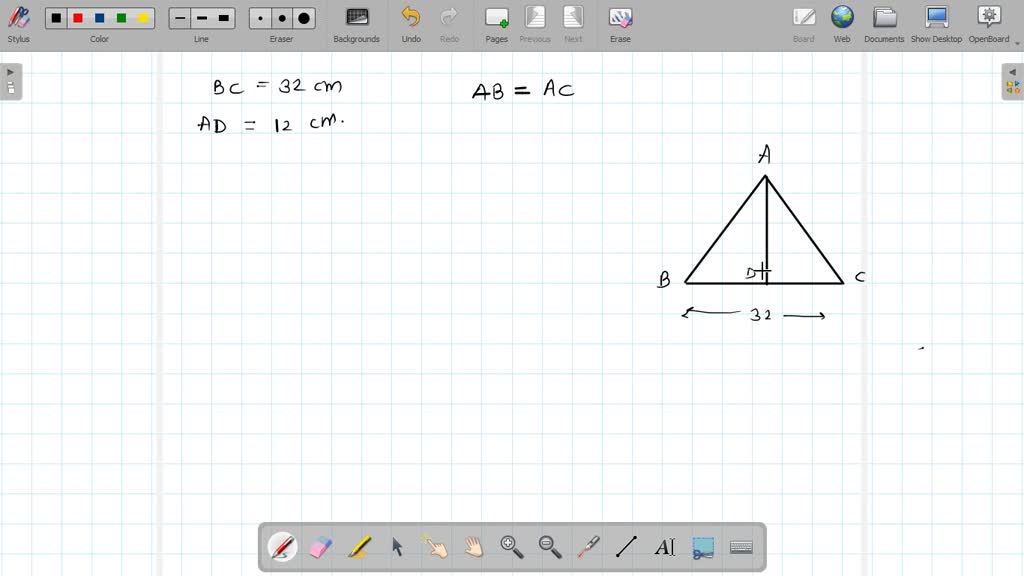The height and width of the screenshot is (576, 1024).
Task: Open the virtual keyboard
Action: (741, 546)
